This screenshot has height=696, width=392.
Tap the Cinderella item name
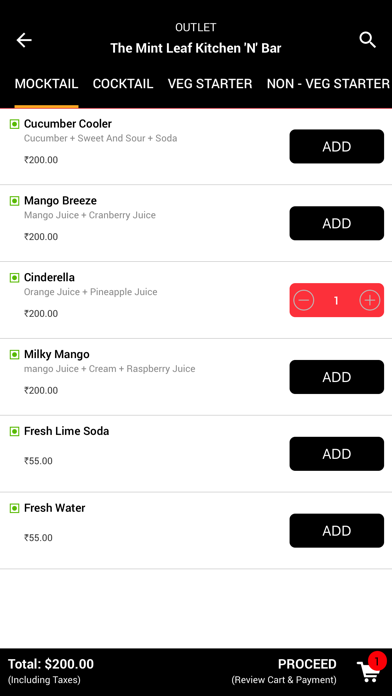[x=49, y=277]
